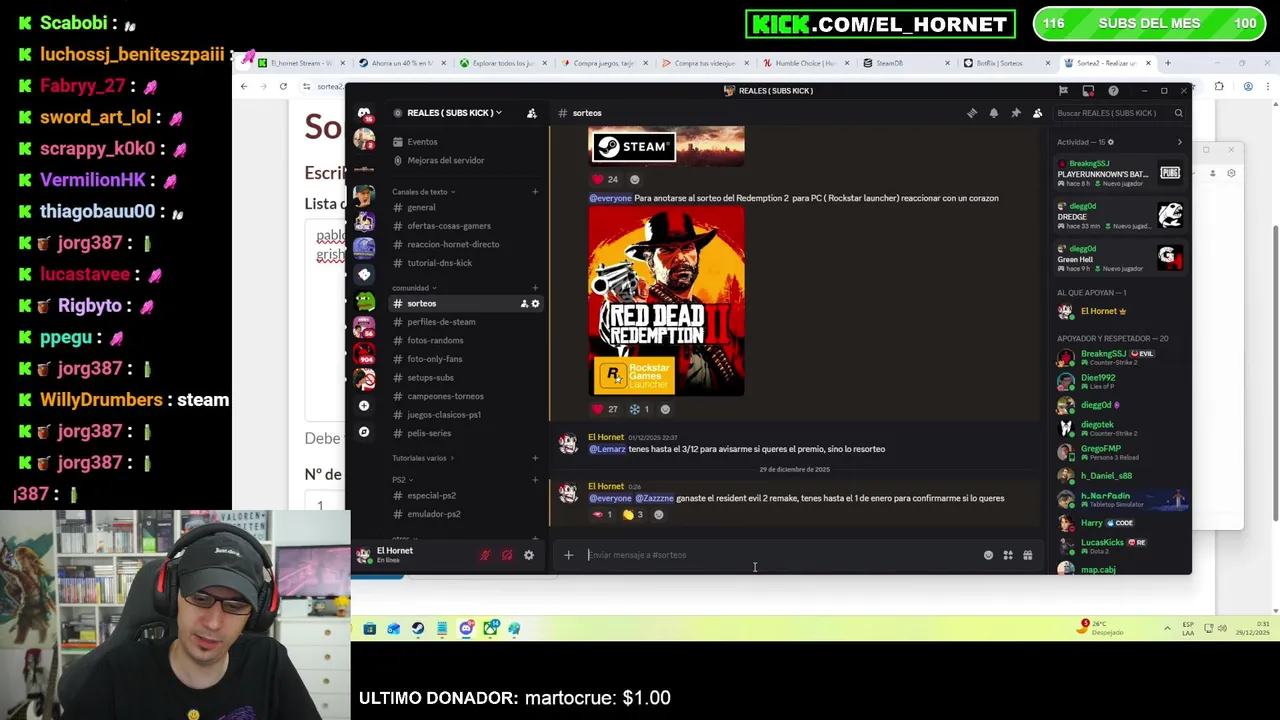The width and height of the screenshot is (1280, 720).
Task: Open the LucasKicks member profile
Action: tap(1120, 546)
